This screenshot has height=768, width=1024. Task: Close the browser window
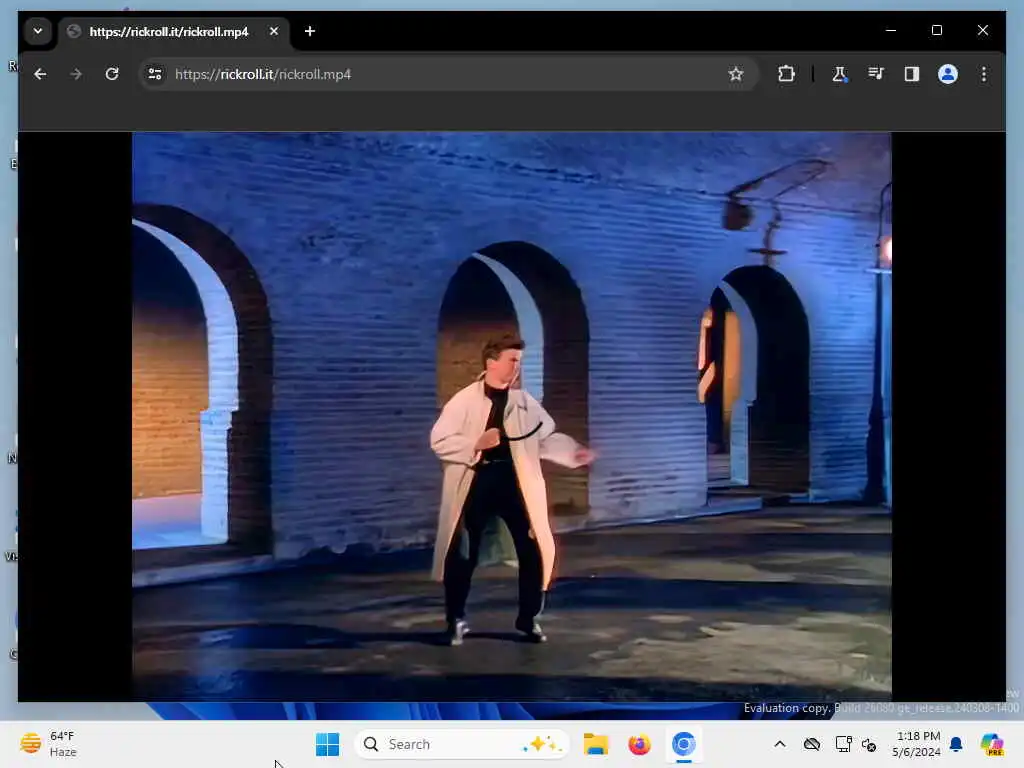[x=982, y=31]
